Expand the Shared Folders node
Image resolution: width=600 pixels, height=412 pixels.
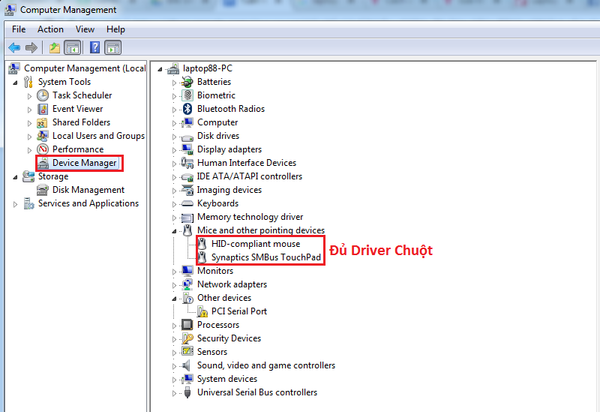(29, 123)
